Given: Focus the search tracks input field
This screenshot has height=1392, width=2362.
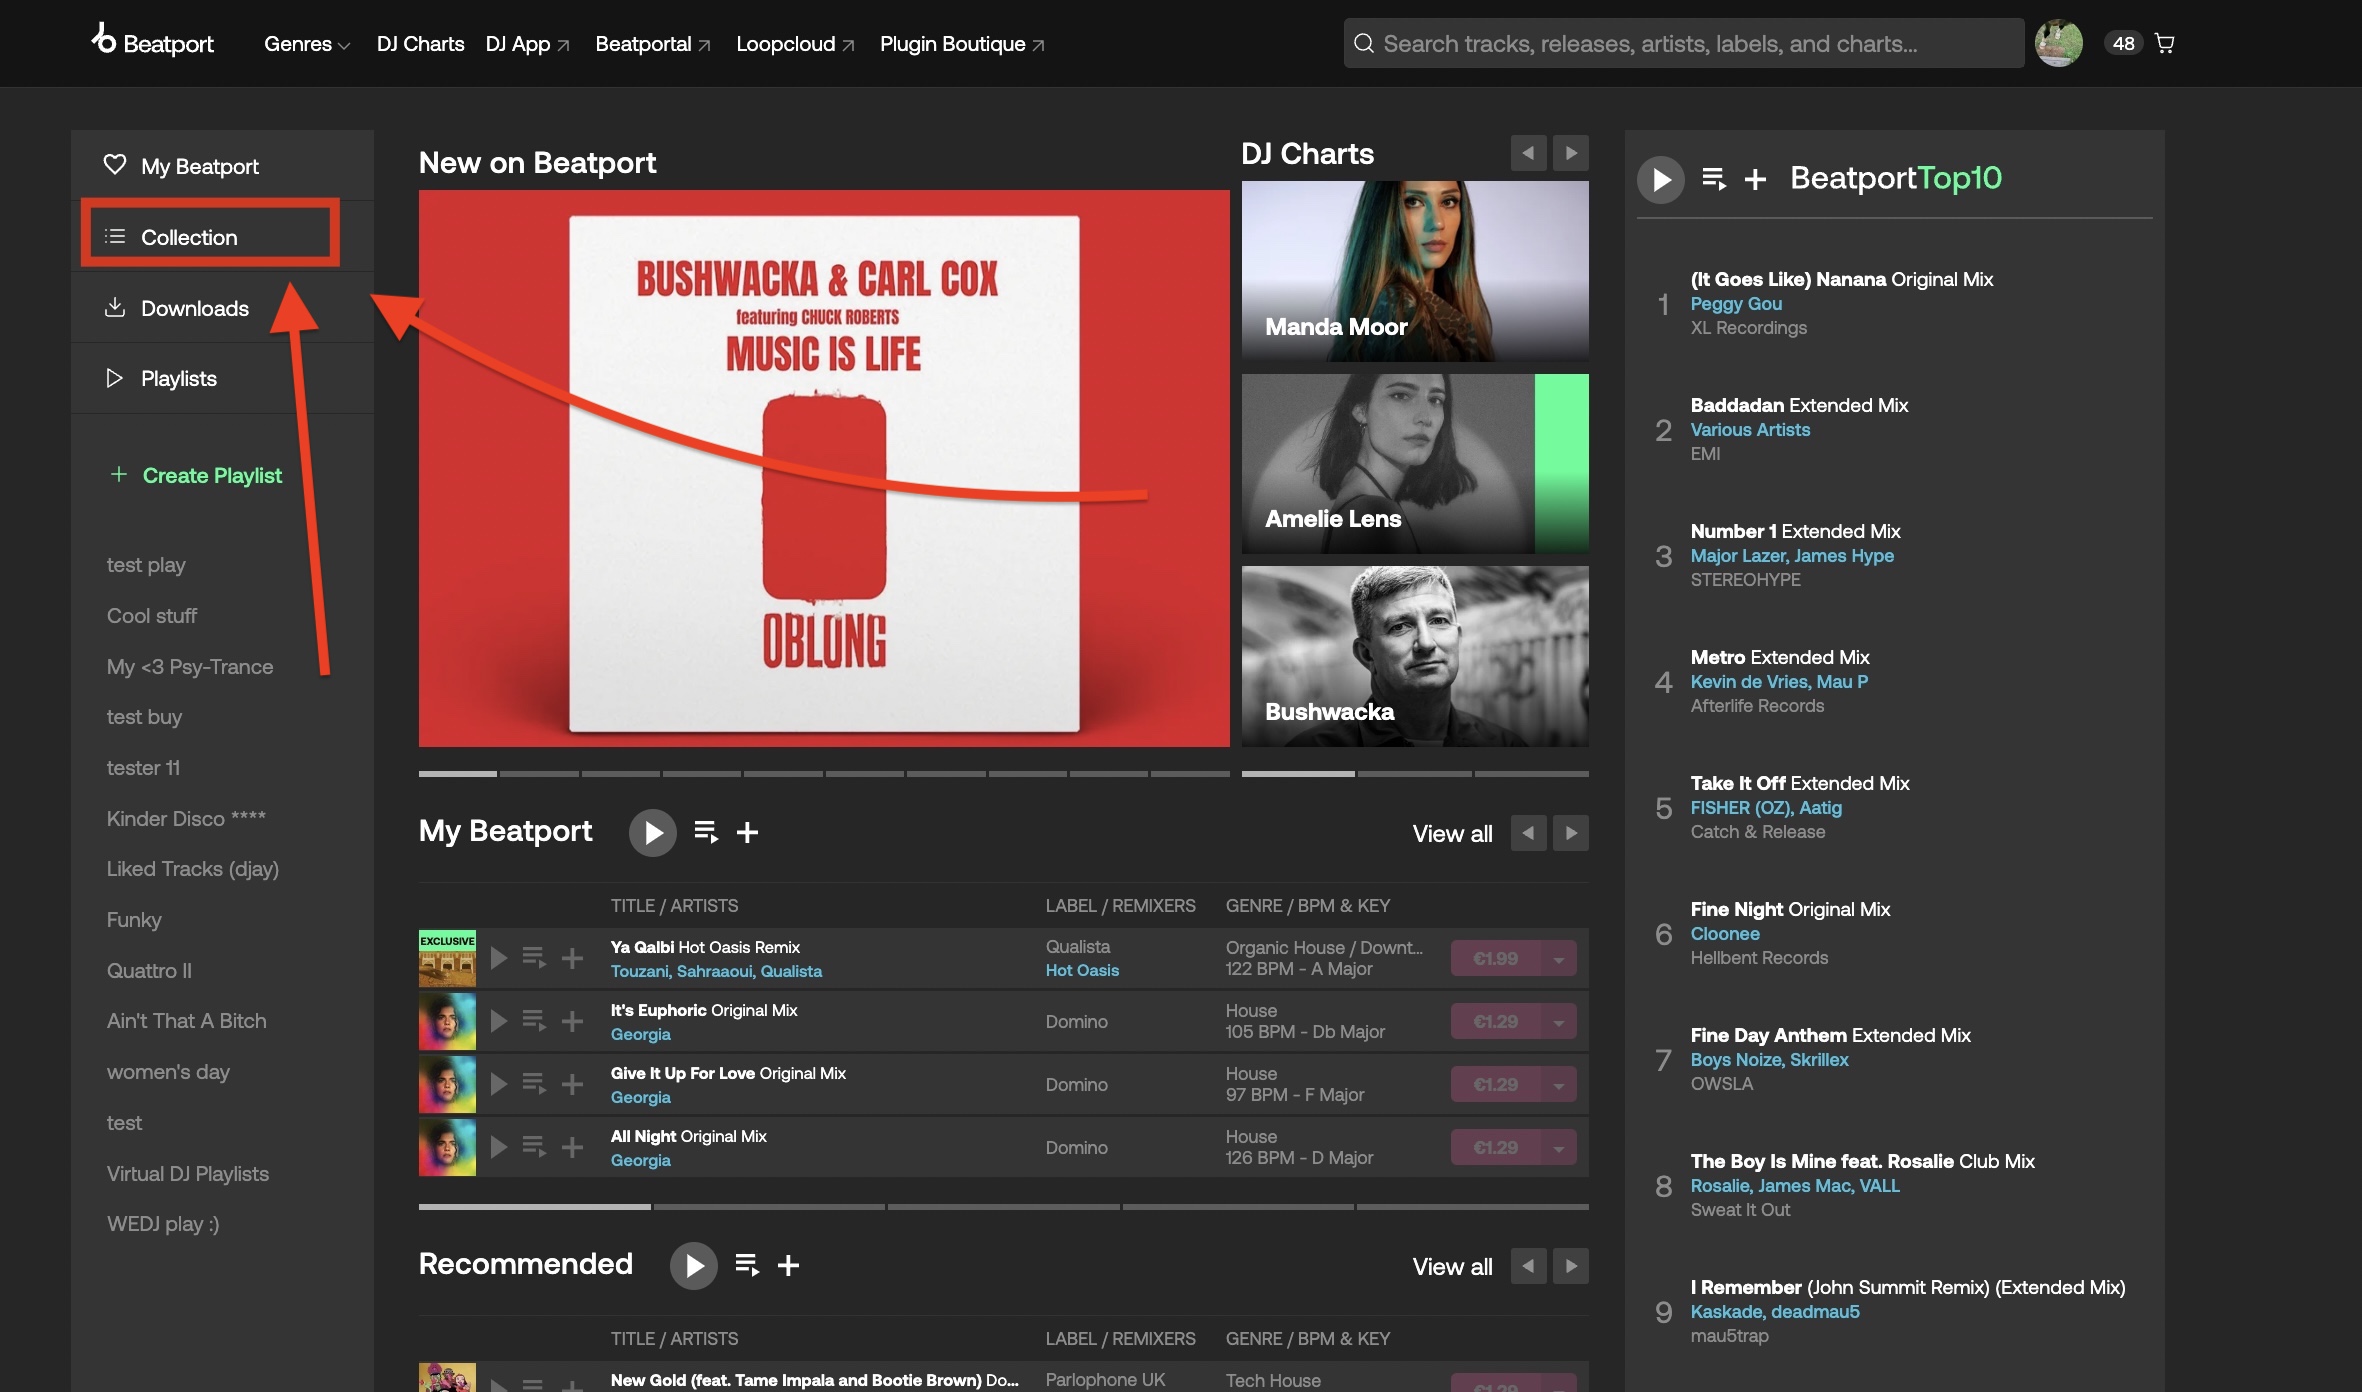Looking at the screenshot, I should [1684, 43].
